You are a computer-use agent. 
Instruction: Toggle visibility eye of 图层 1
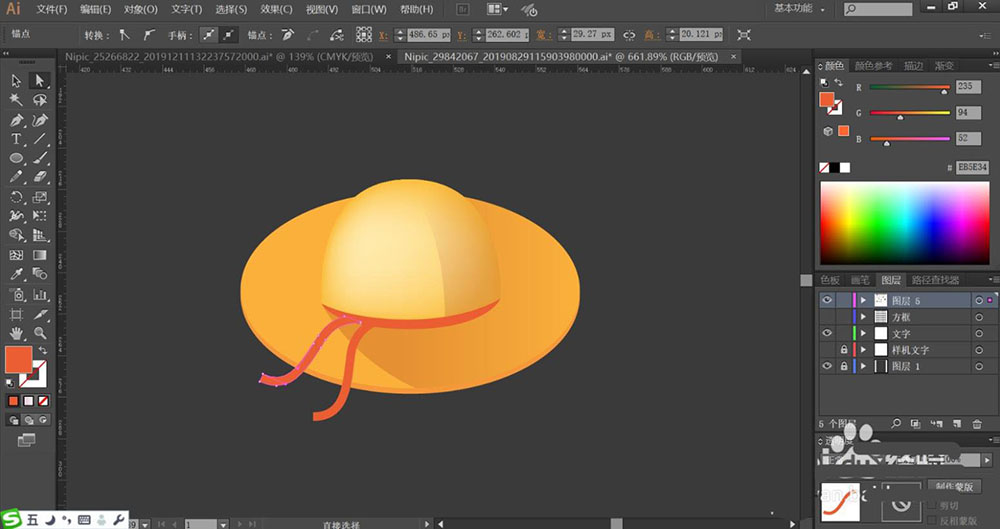pos(827,366)
